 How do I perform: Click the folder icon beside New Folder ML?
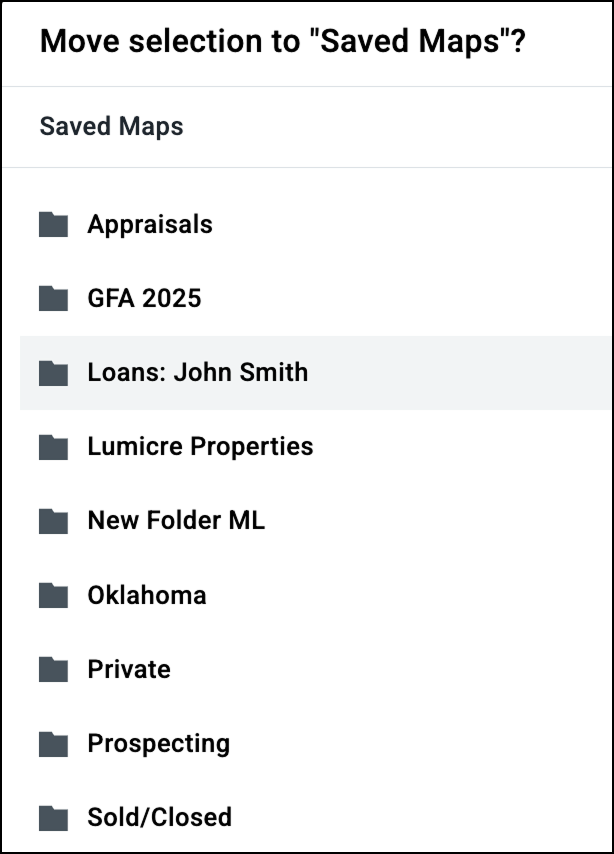[53, 520]
